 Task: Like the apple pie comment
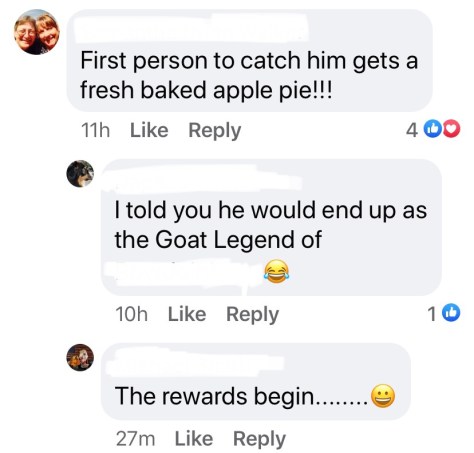149,130
